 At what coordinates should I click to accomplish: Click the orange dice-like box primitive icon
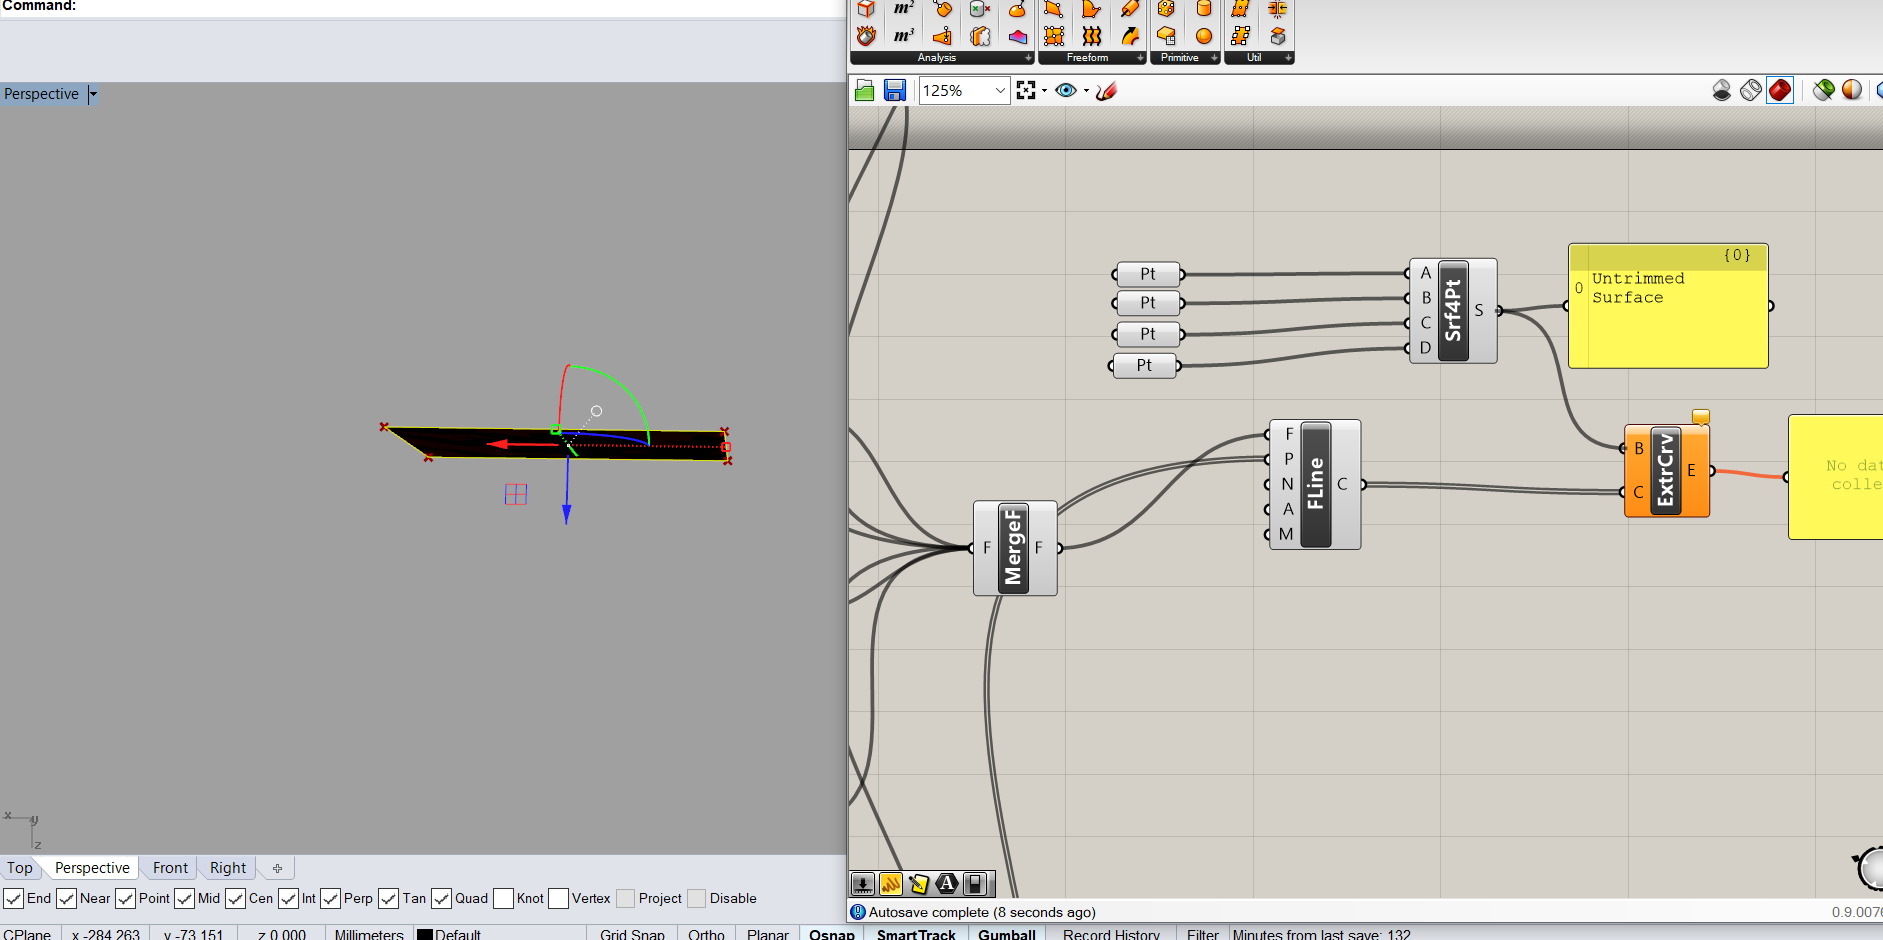point(1166,9)
